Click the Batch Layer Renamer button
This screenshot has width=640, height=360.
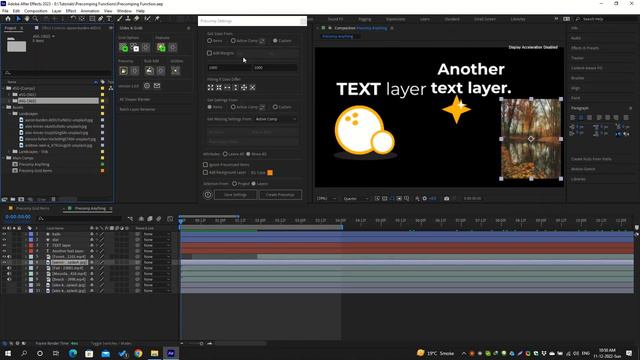[137, 109]
